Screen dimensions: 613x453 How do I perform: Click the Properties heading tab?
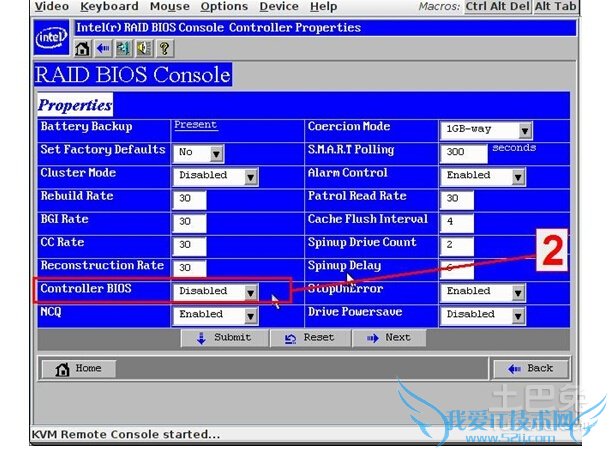click(x=75, y=105)
